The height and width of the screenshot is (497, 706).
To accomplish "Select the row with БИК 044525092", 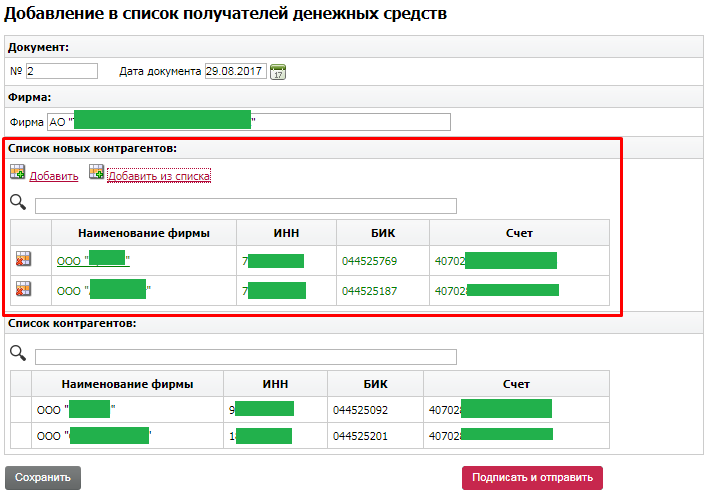I will click(362, 410).
